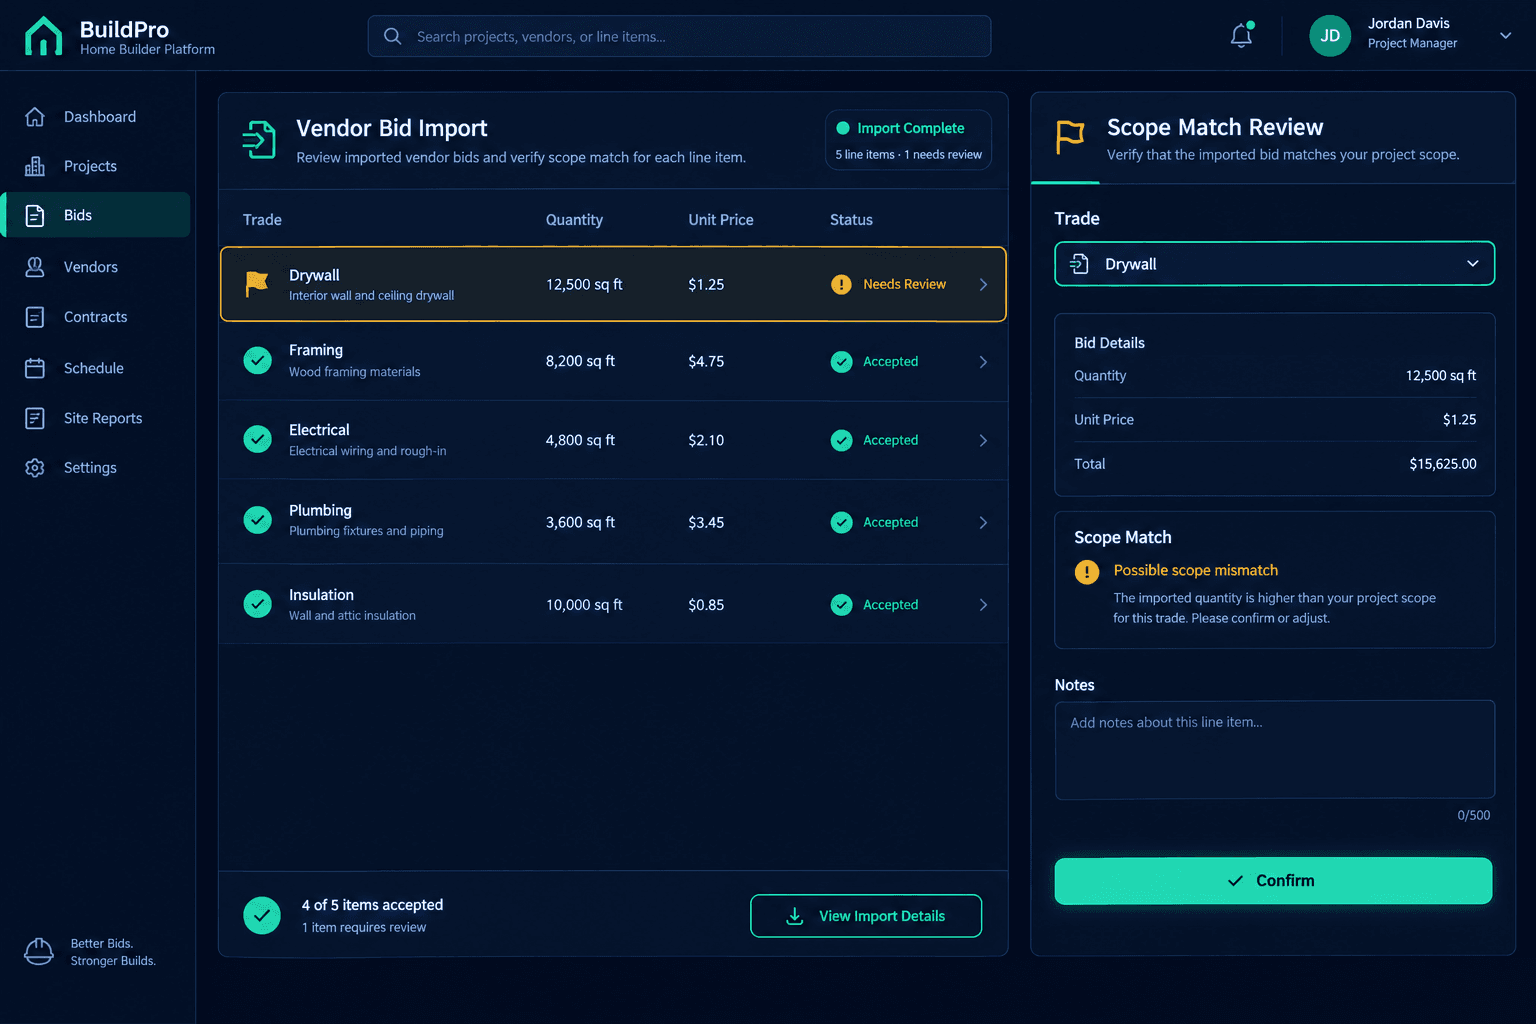Expand the Insulation row chevron
This screenshot has height=1024, width=1536.
point(983,605)
